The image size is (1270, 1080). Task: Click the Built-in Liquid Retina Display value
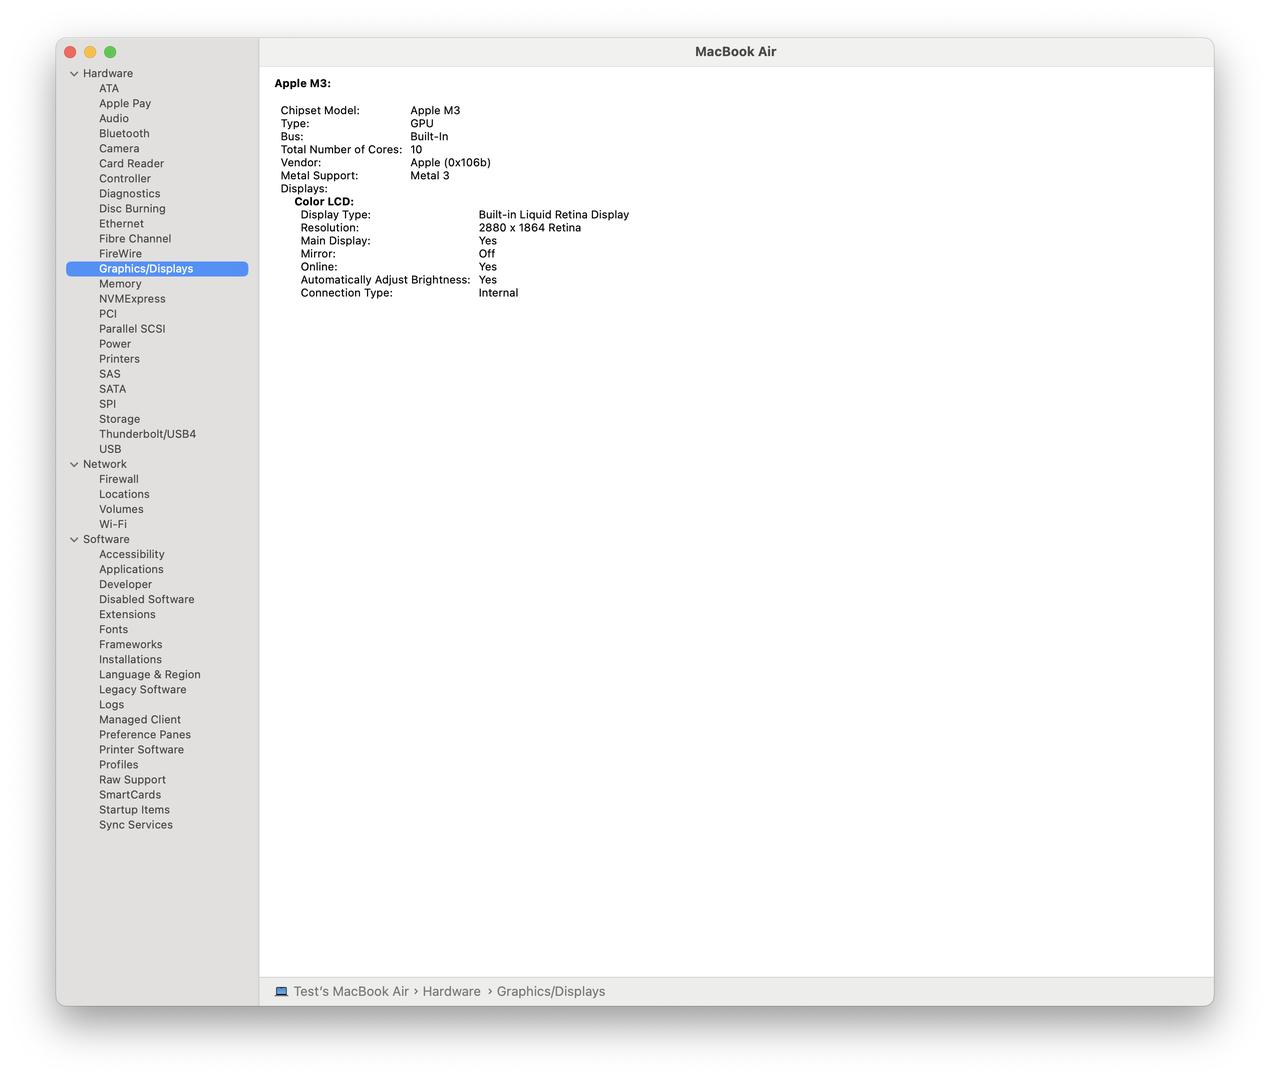(553, 215)
